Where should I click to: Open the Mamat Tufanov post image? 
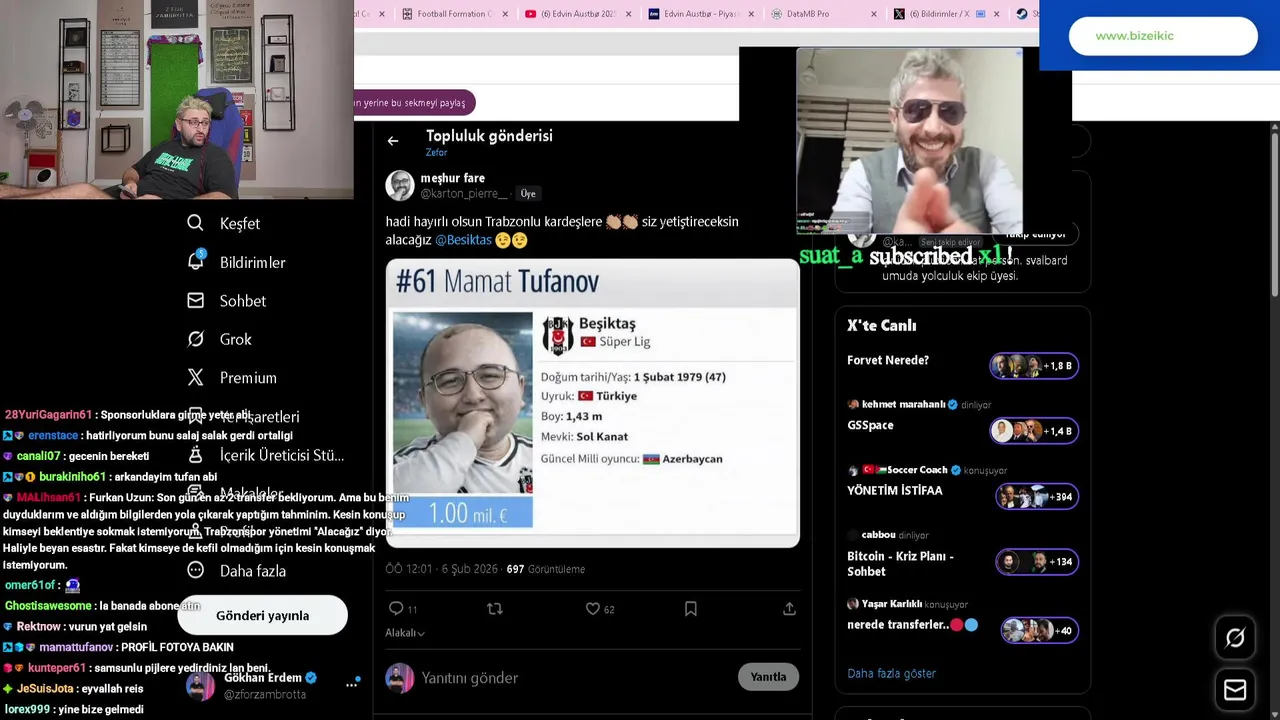592,403
